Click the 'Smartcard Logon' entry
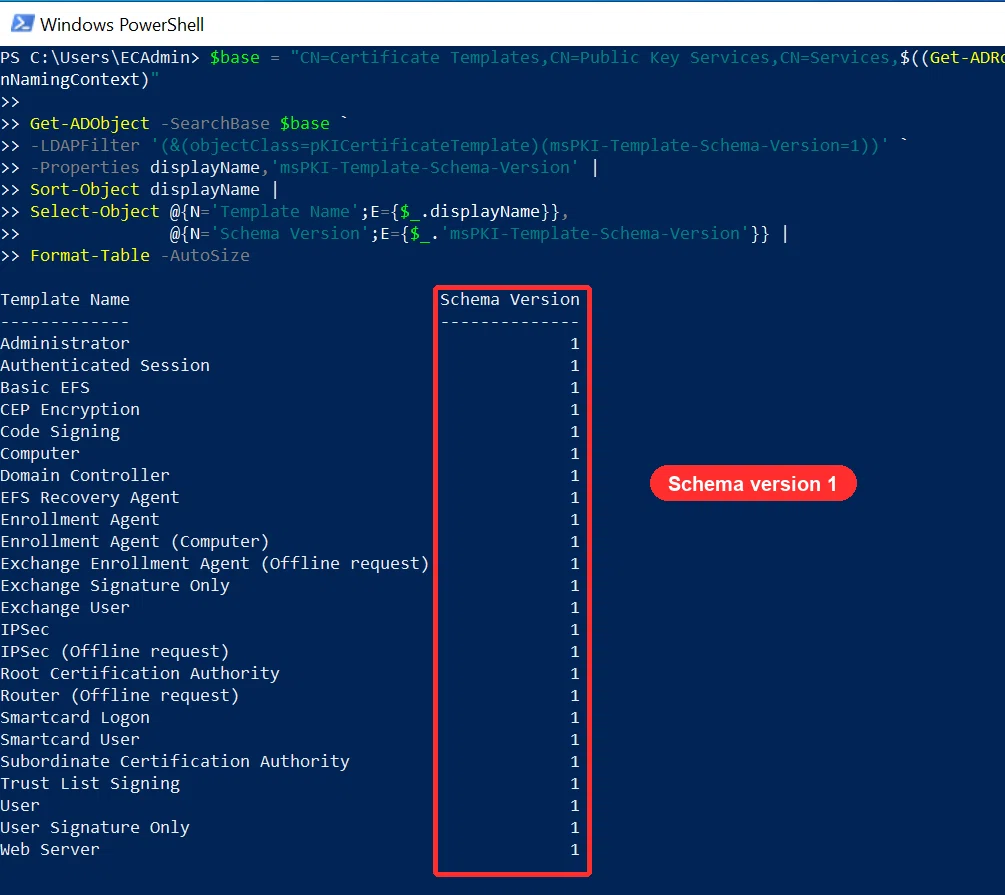The height and width of the screenshot is (895, 1005). click(75, 717)
